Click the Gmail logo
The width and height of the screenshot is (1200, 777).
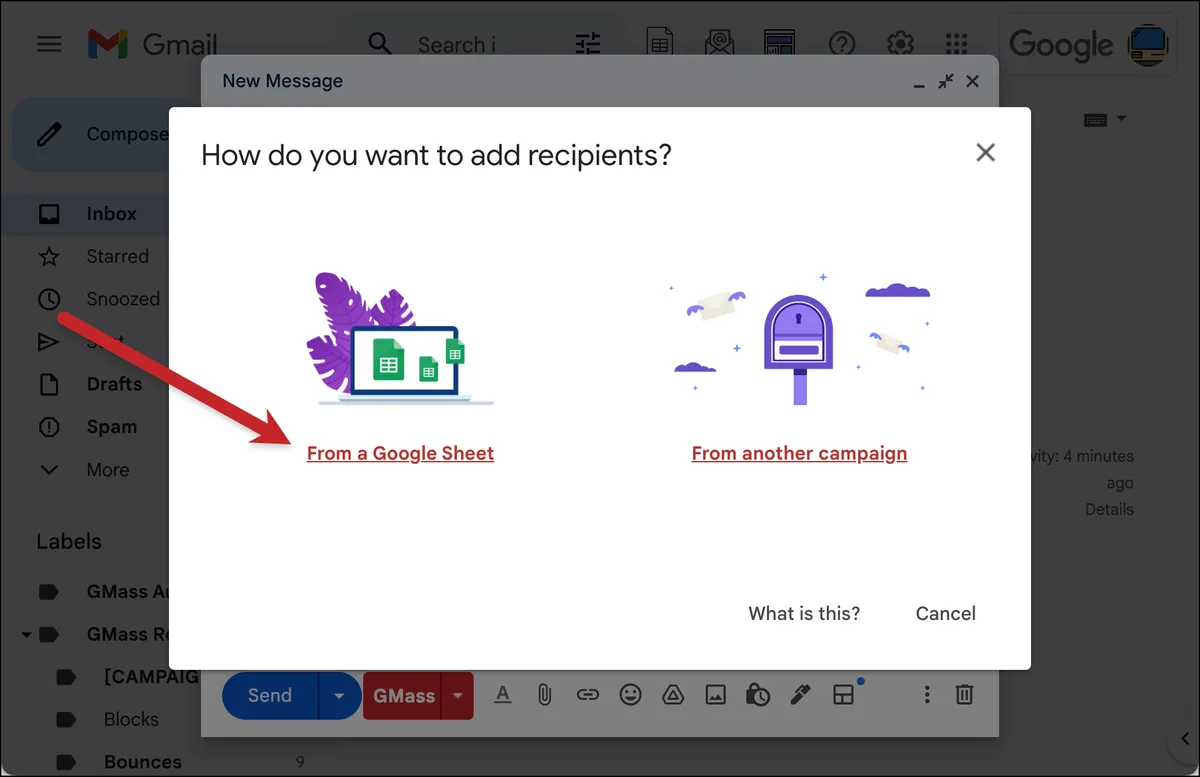[152, 44]
